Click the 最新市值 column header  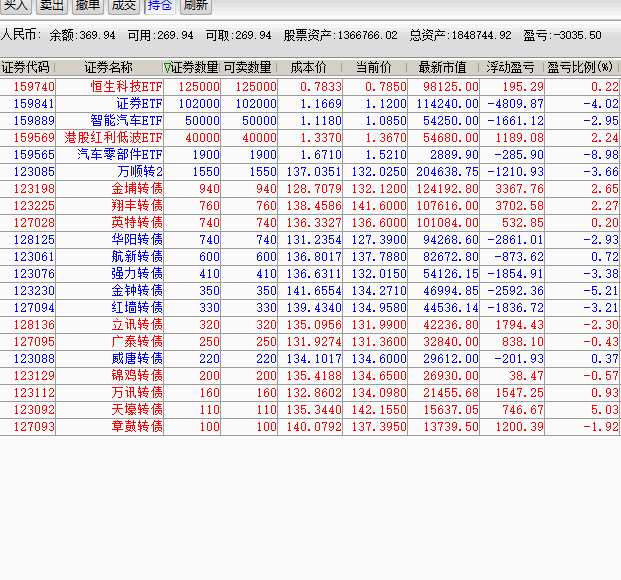(x=443, y=68)
